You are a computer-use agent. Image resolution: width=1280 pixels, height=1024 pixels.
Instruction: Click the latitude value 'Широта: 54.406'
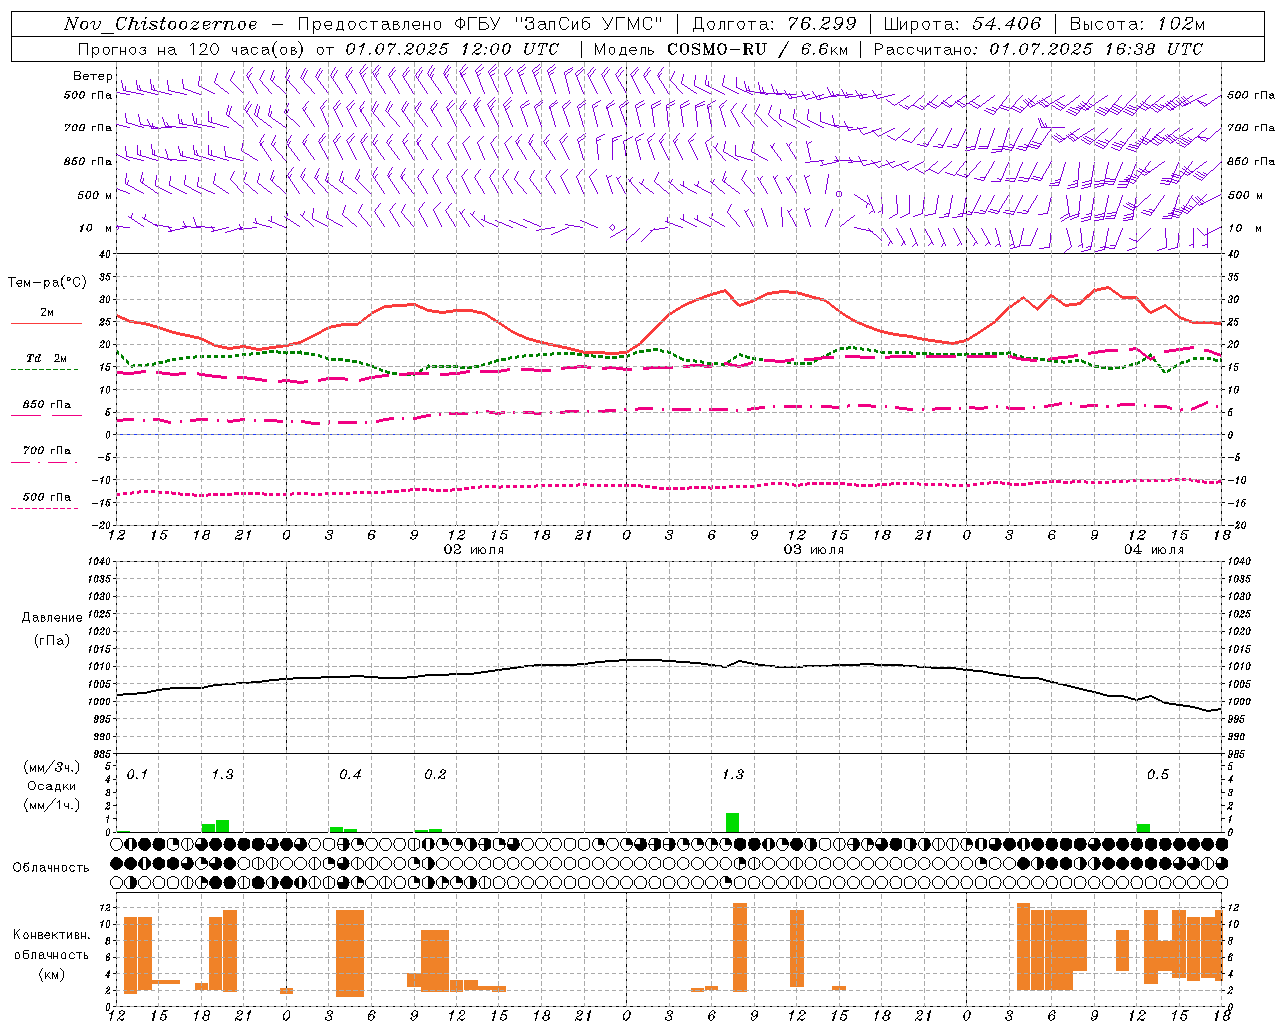(962, 24)
